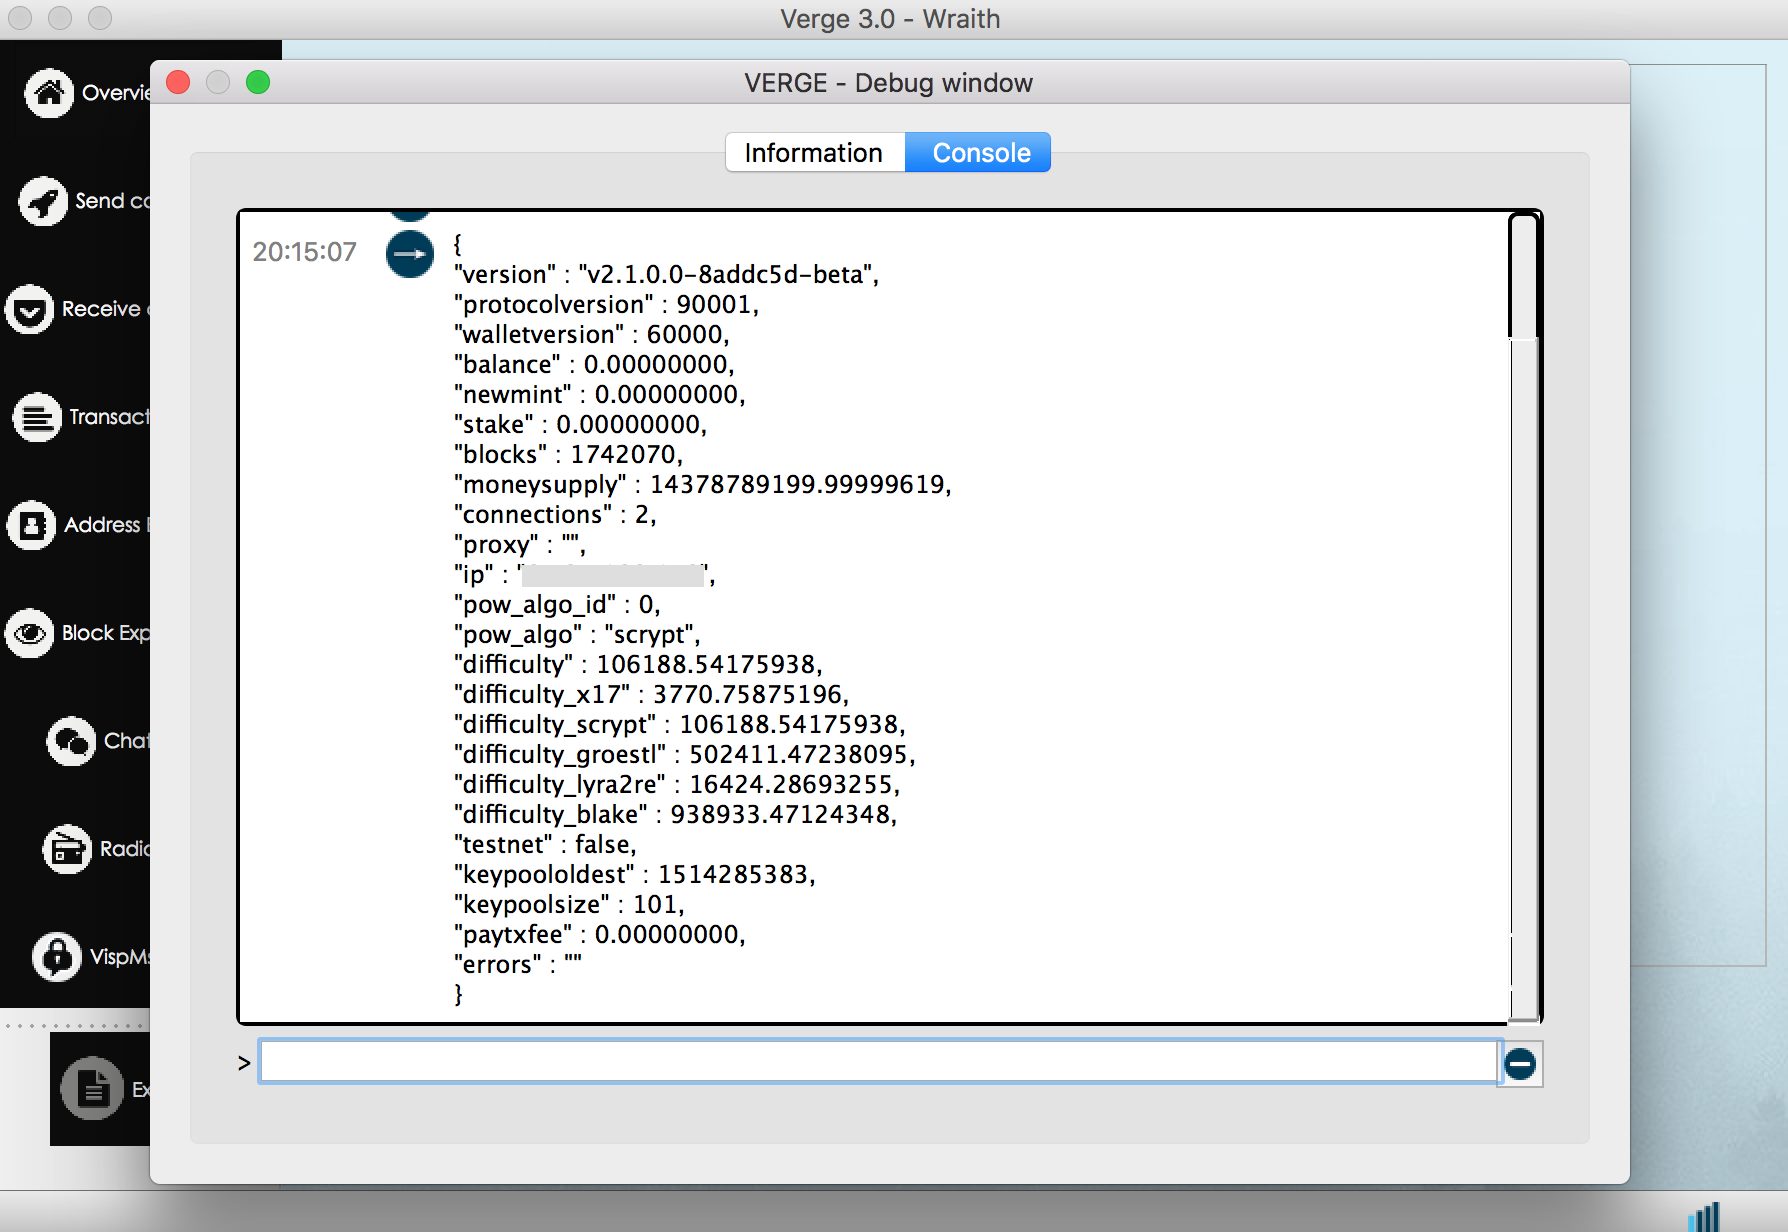Click the "version" line in console output
Image resolution: width=1788 pixels, height=1232 pixels.
pyautogui.click(x=666, y=274)
